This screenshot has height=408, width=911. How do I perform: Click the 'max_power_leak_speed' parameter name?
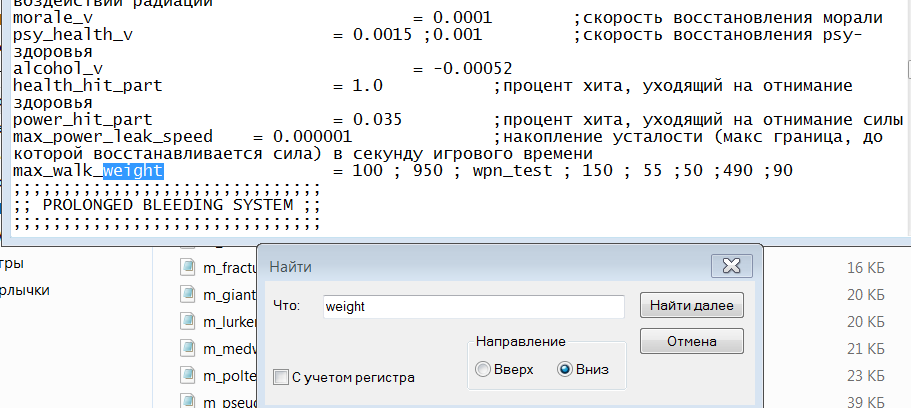pos(113,137)
